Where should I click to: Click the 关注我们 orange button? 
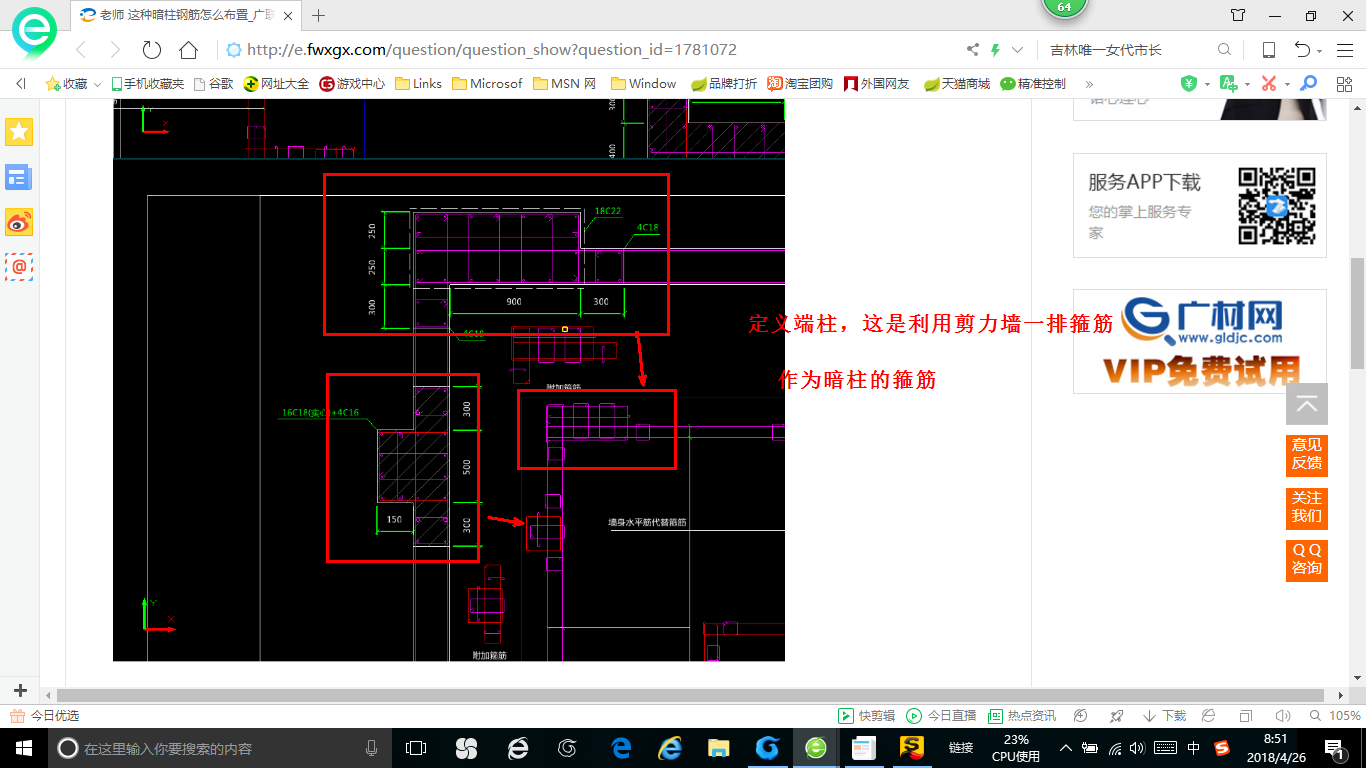coord(1306,507)
